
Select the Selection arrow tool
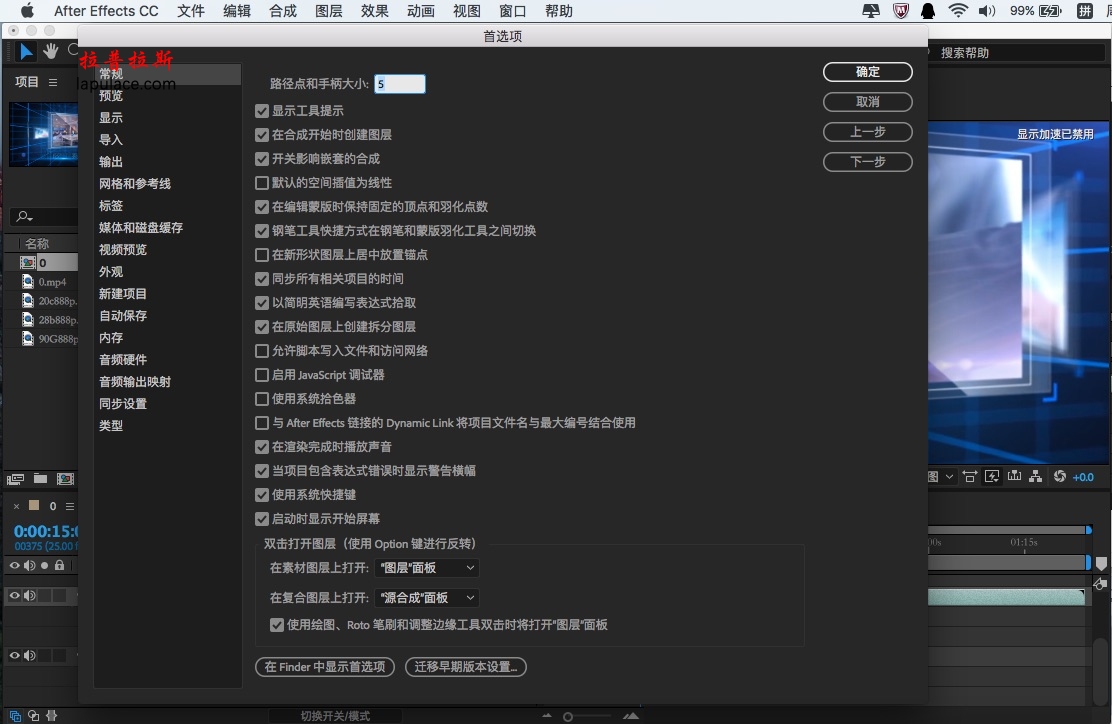tap(26, 51)
